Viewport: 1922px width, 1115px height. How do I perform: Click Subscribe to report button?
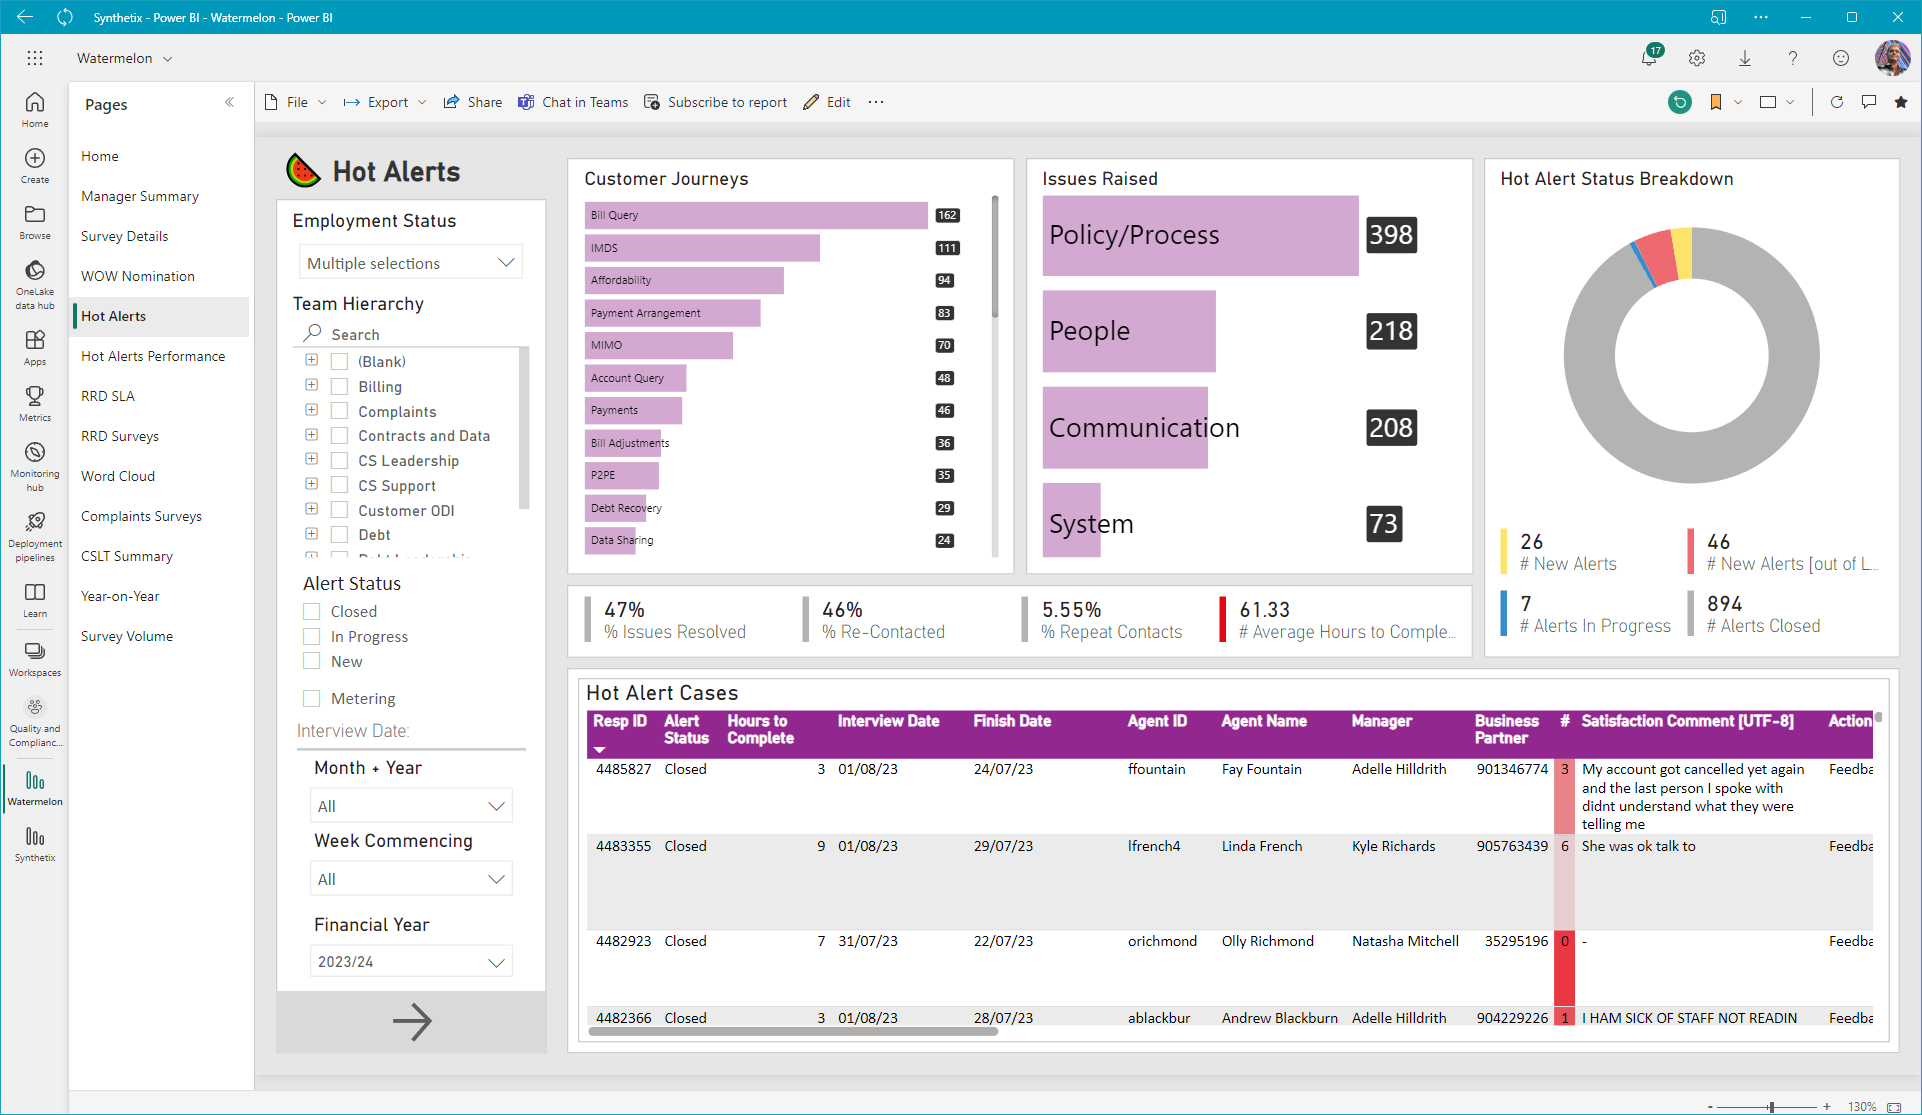click(x=716, y=102)
